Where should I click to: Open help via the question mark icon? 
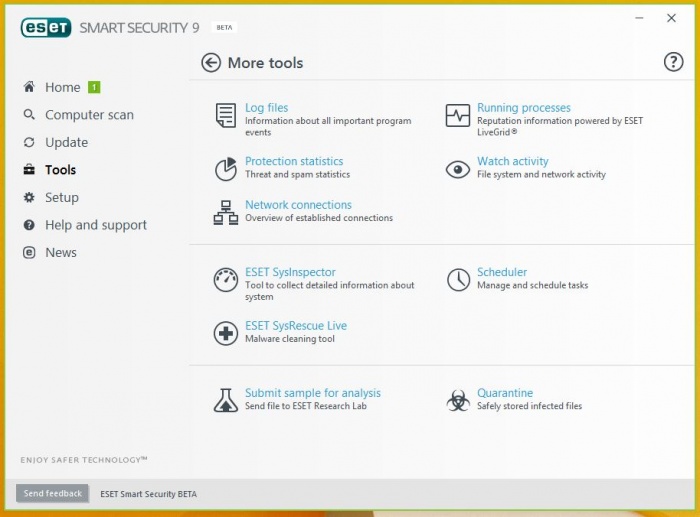[673, 62]
